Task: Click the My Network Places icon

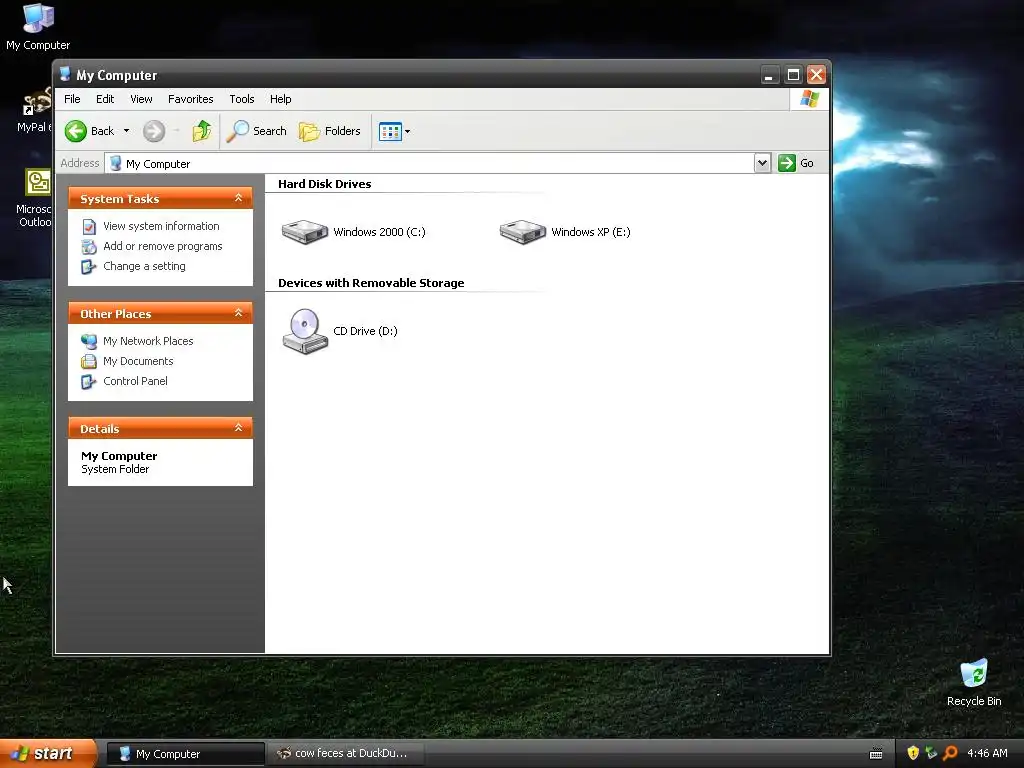Action: (89, 342)
